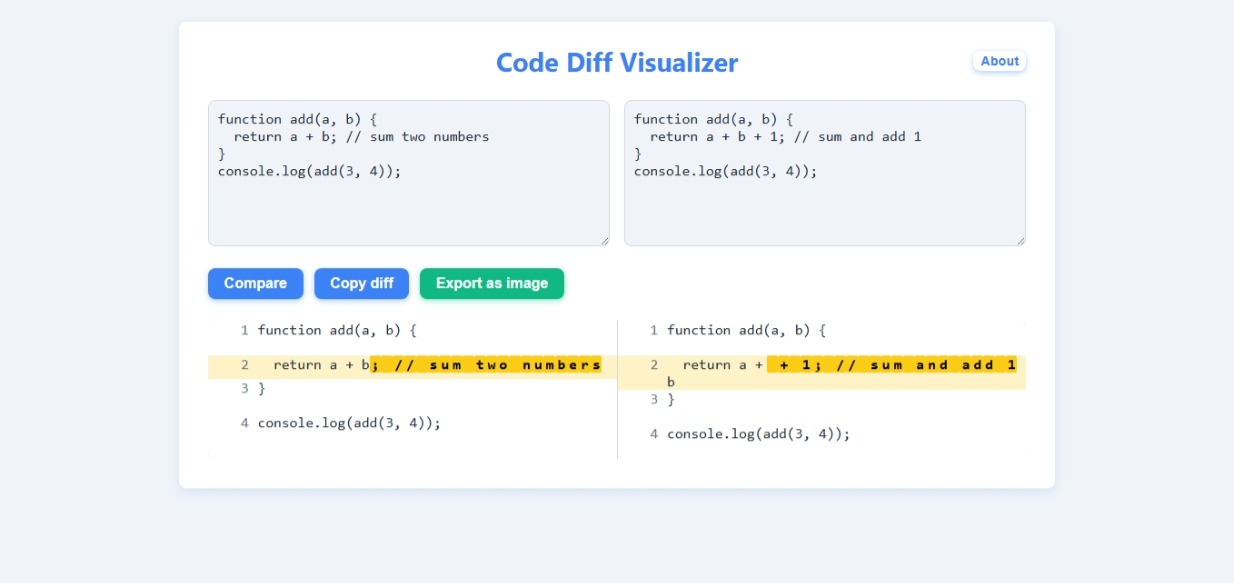Click line number 1 in right diff pane
Viewport: 1234px width, 583px height.
point(654,330)
